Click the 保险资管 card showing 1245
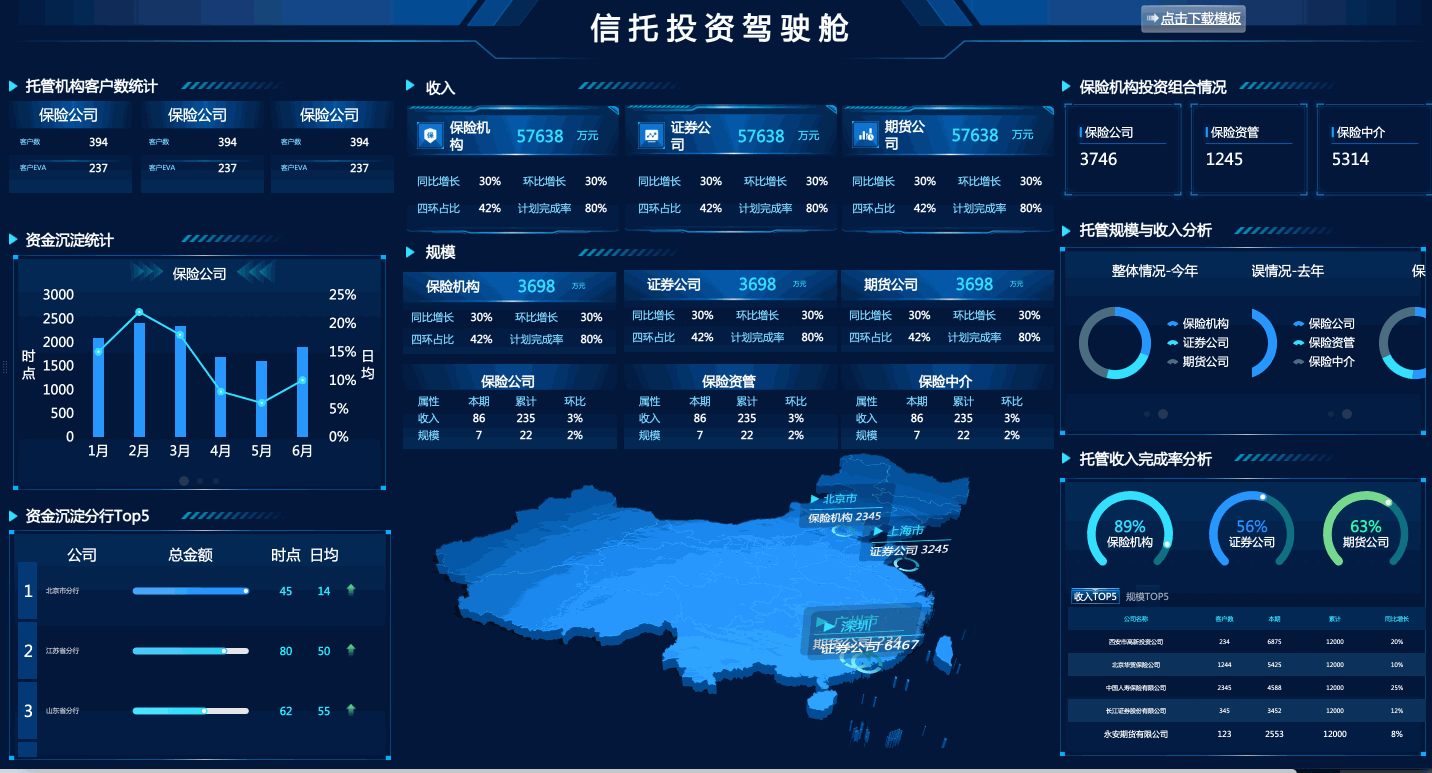The width and height of the screenshot is (1432, 773). [1249, 149]
